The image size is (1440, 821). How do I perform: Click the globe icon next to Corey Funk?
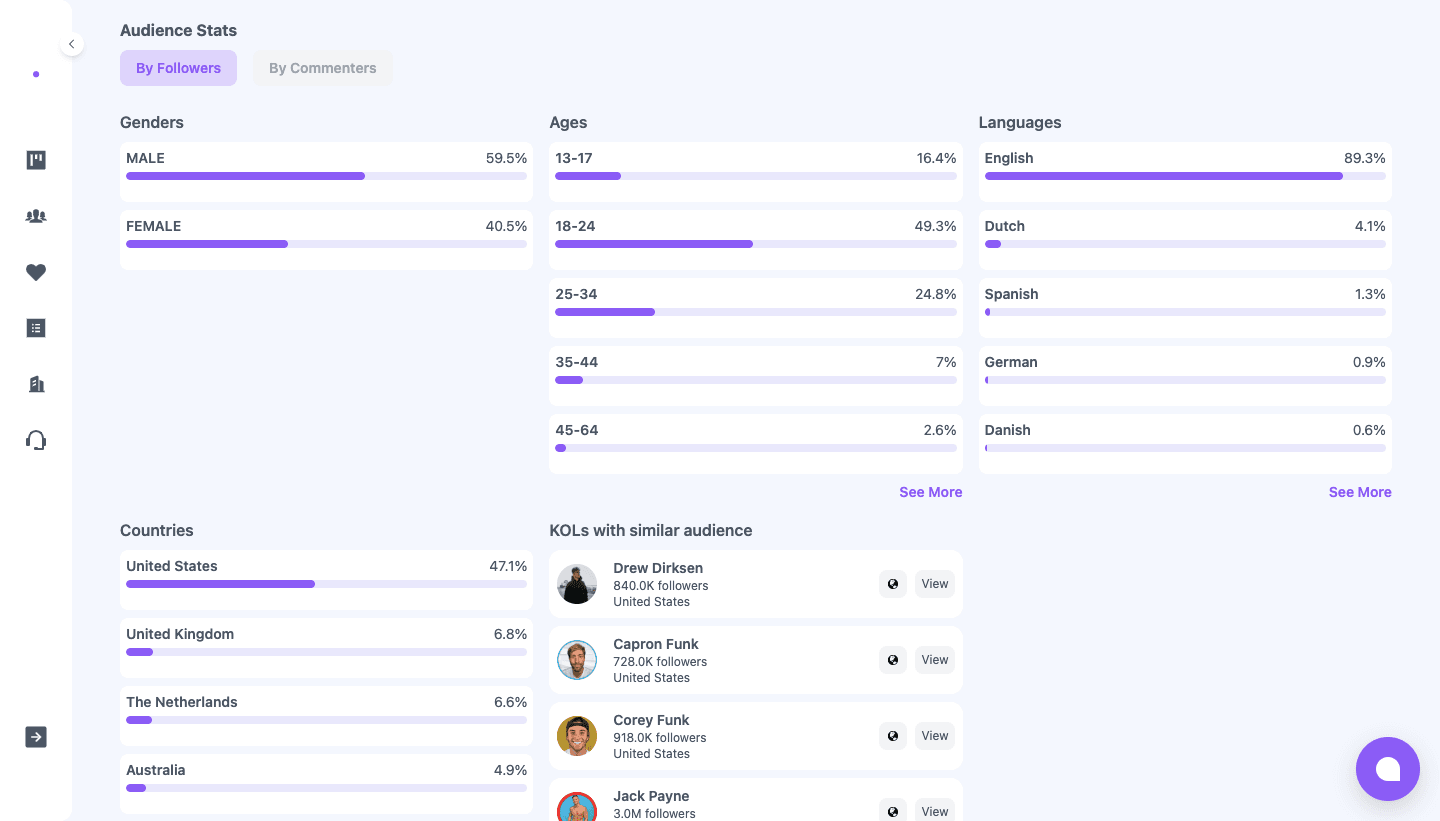click(893, 736)
